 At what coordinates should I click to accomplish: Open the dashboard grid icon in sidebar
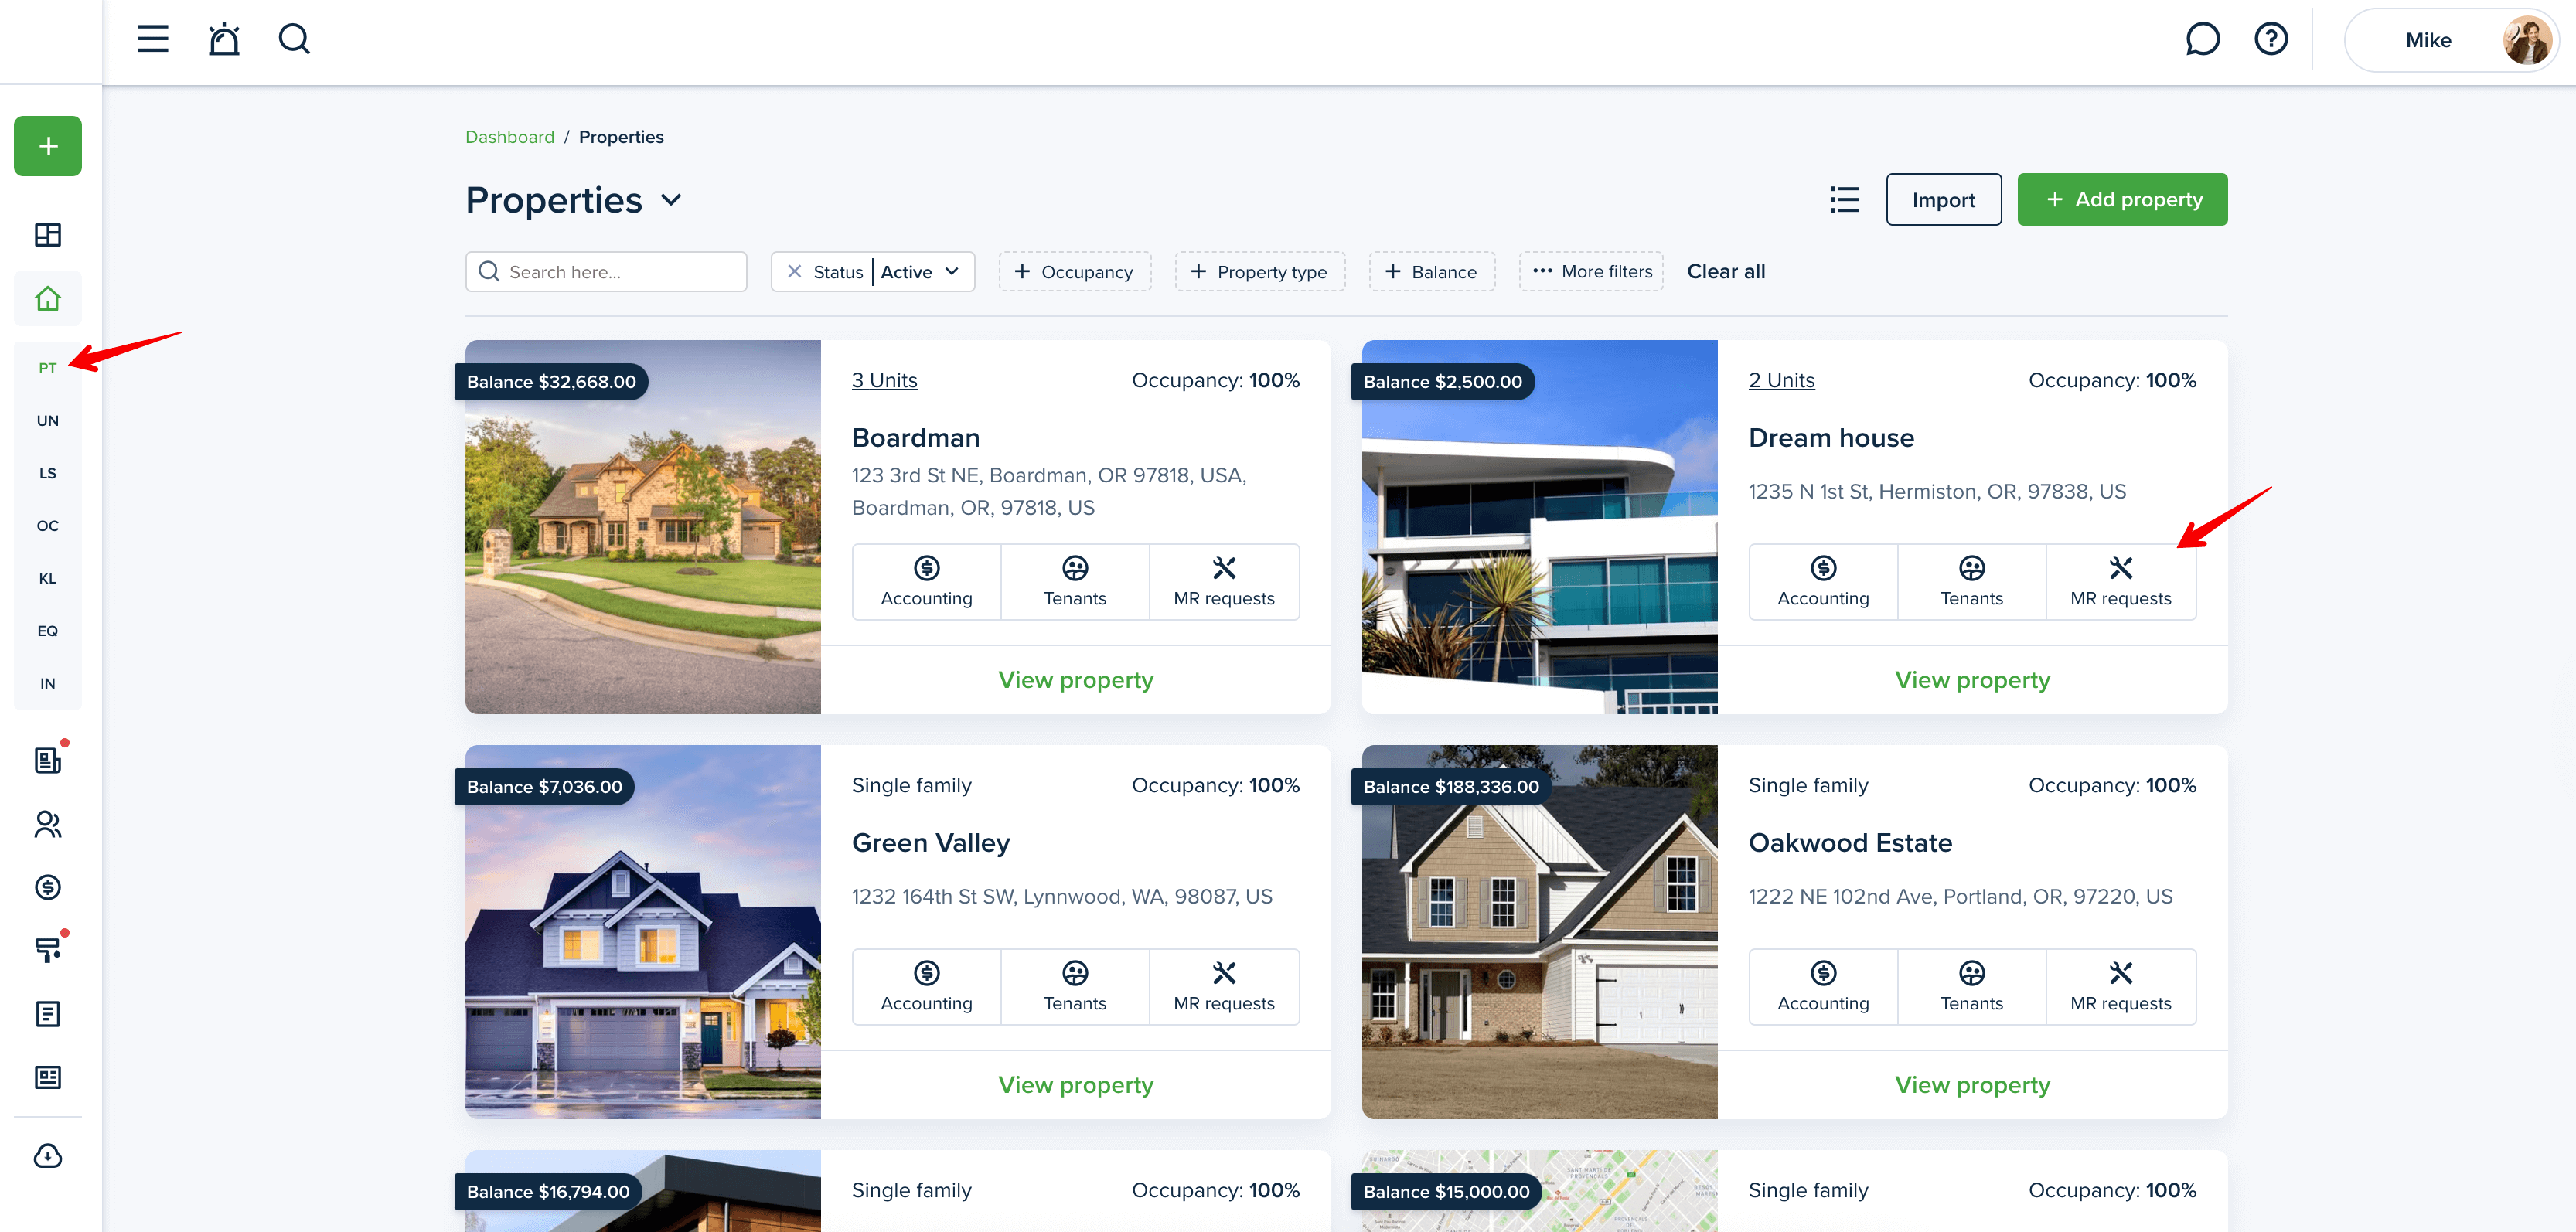(48, 235)
